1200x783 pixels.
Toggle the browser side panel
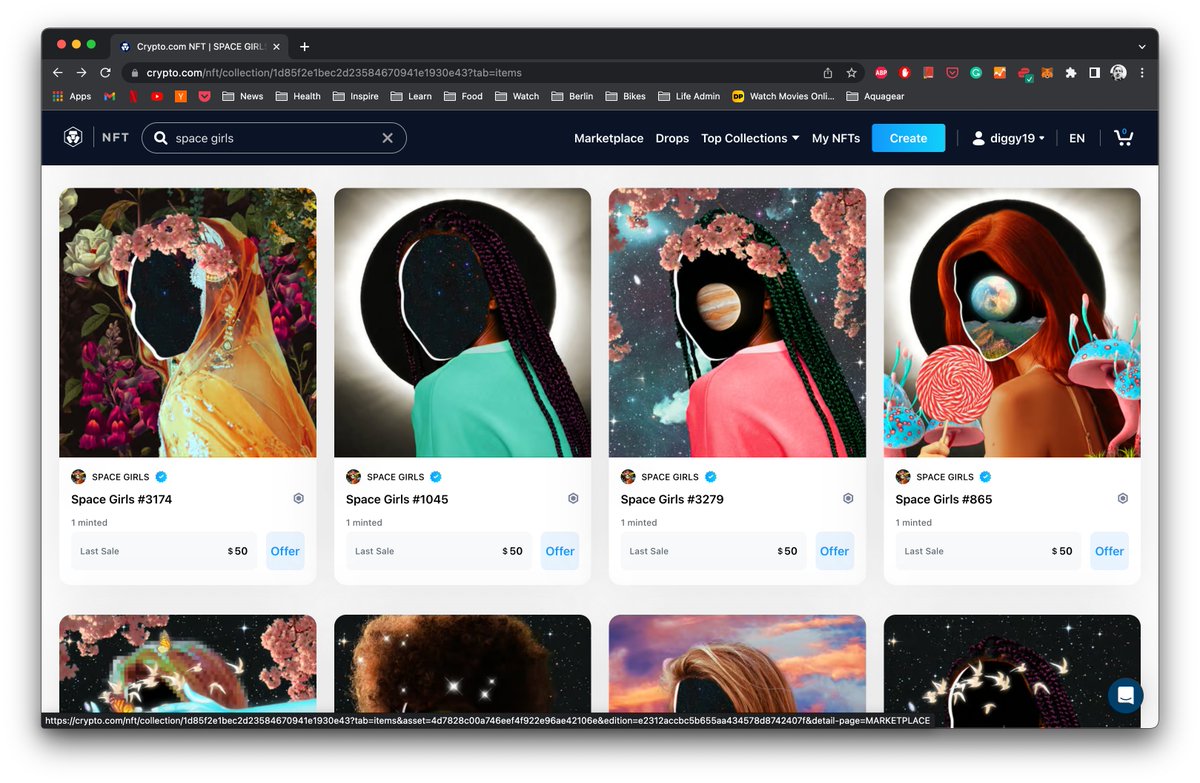tap(1095, 73)
